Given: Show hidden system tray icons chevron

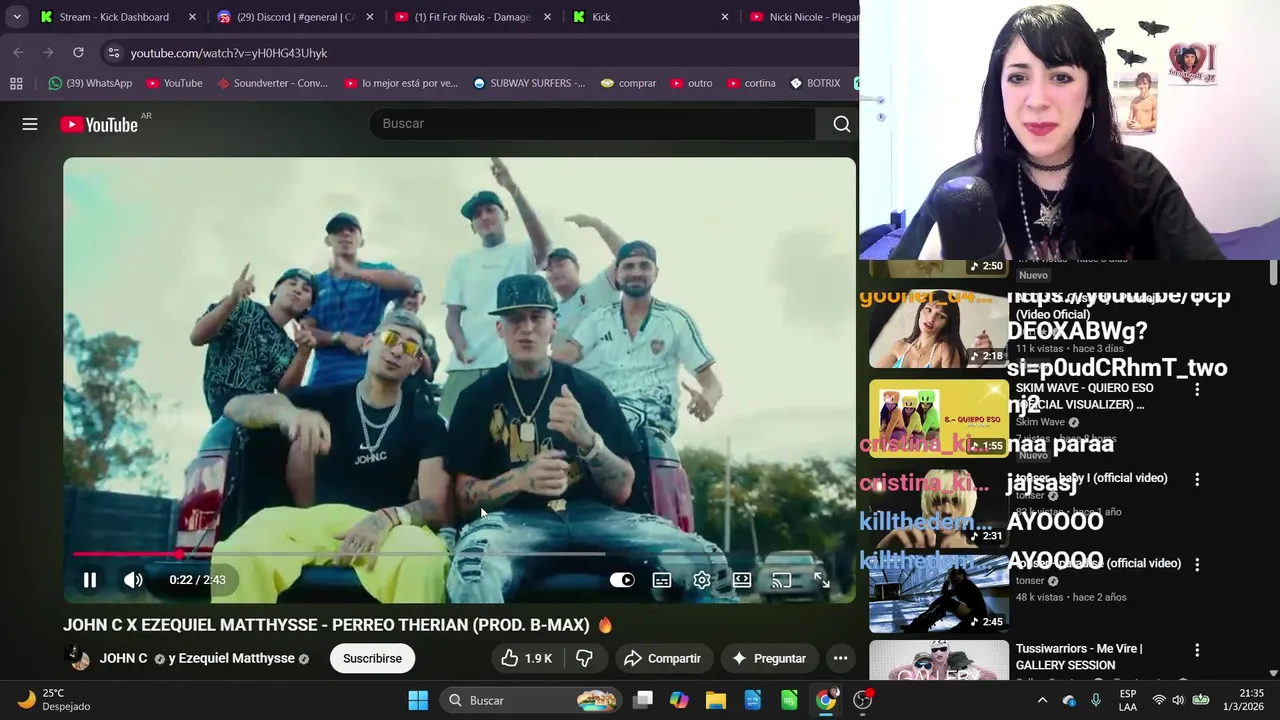Looking at the screenshot, I should (1042, 700).
